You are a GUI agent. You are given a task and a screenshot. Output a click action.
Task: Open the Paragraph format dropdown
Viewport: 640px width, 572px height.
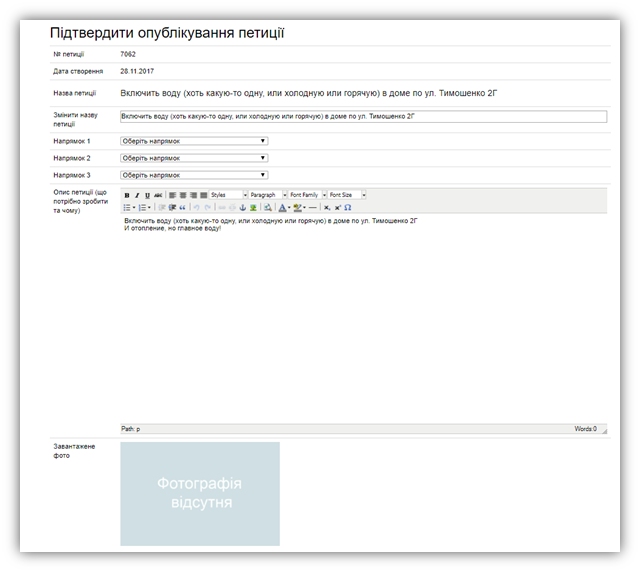pos(268,195)
